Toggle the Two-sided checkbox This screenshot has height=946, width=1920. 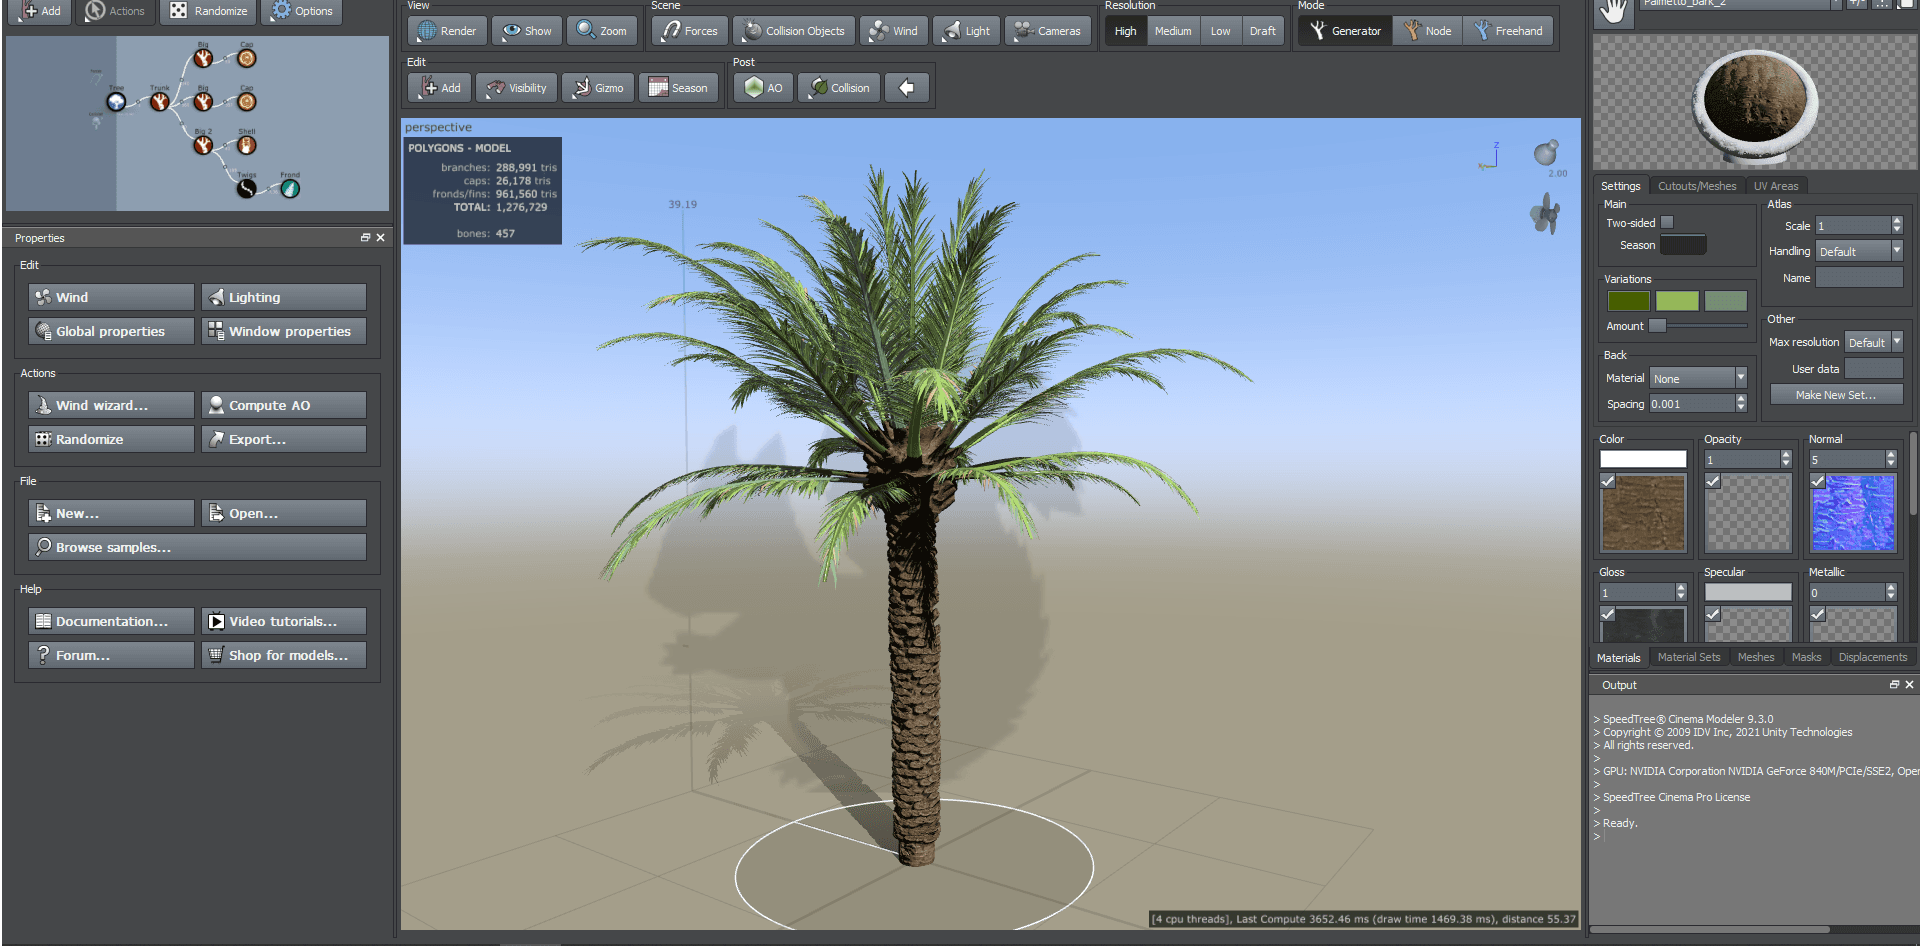click(1667, 223)
